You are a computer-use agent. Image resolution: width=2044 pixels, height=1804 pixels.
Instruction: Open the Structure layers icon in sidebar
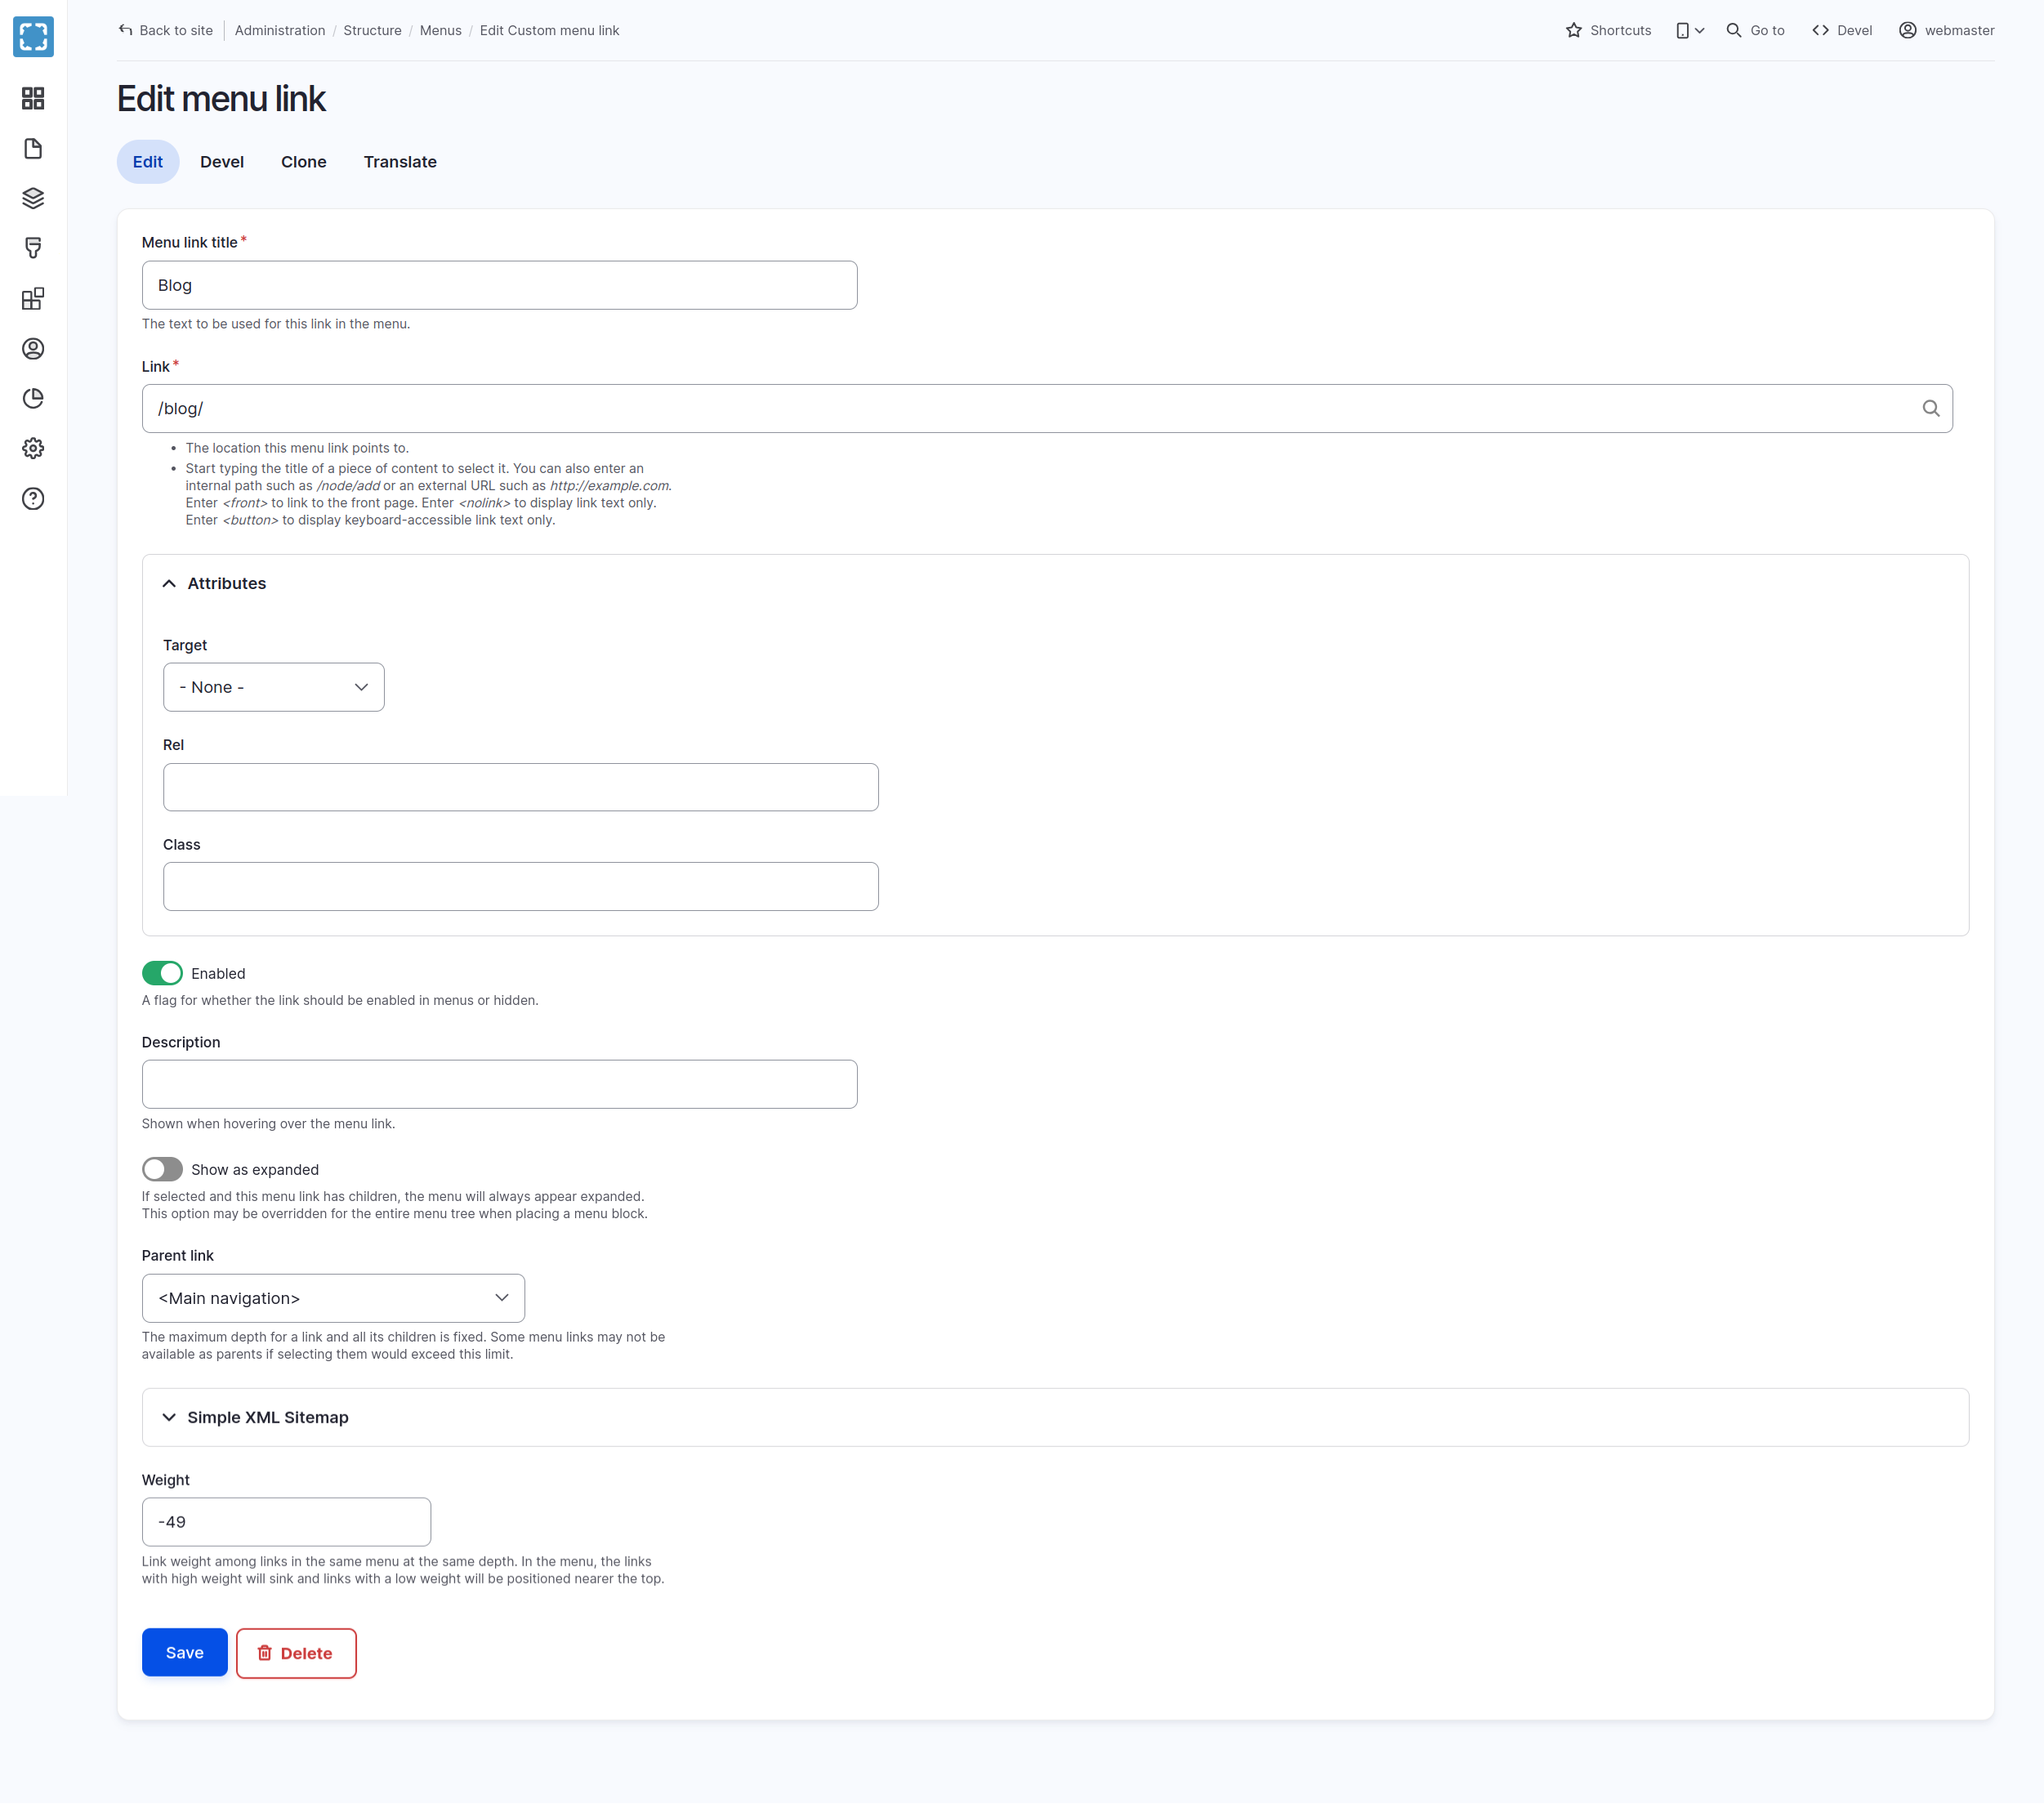coord(33,198)
